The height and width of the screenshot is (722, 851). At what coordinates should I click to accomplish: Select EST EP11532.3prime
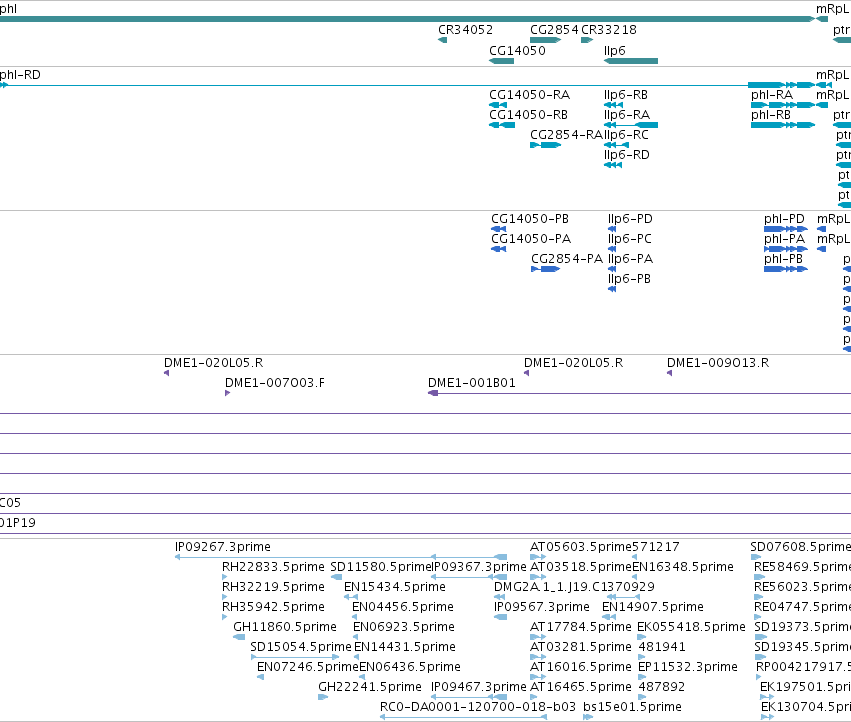pyautogui.click(x=642, y=677)
